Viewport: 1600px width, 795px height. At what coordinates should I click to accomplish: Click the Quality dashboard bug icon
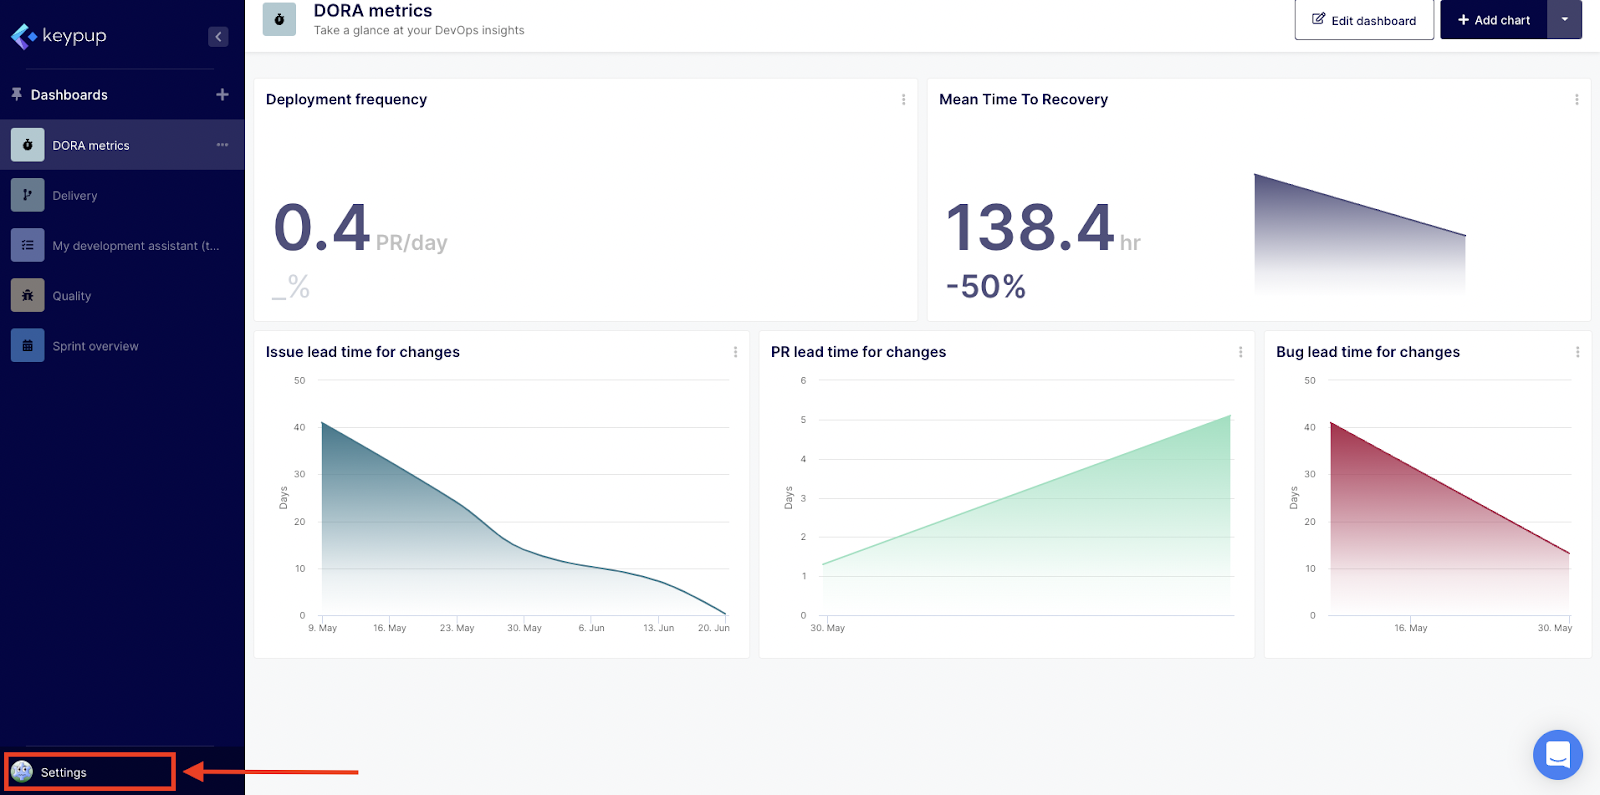pyautogui.click(x=28, y=296)
